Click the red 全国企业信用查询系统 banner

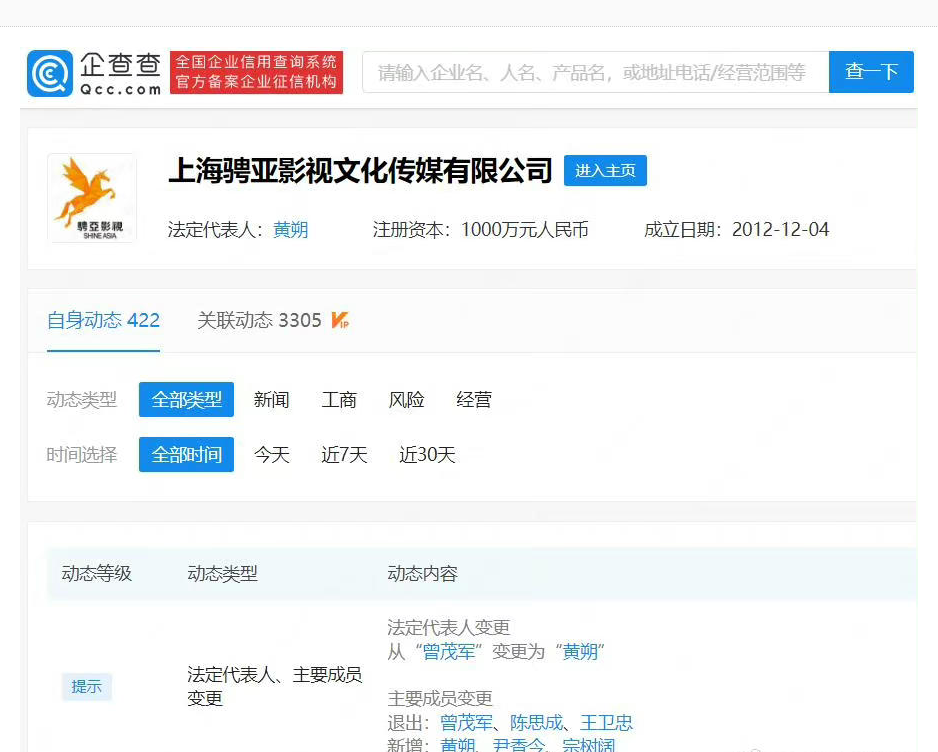point(256,72)
